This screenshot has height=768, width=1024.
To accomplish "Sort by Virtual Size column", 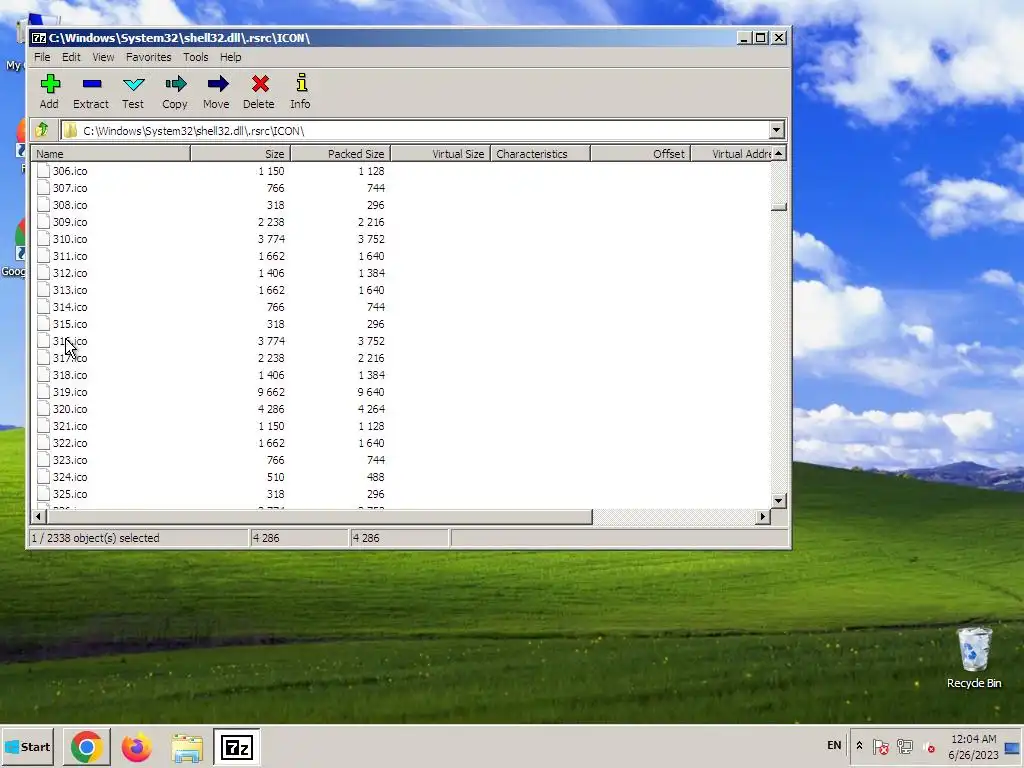I will tap(440, 153).
